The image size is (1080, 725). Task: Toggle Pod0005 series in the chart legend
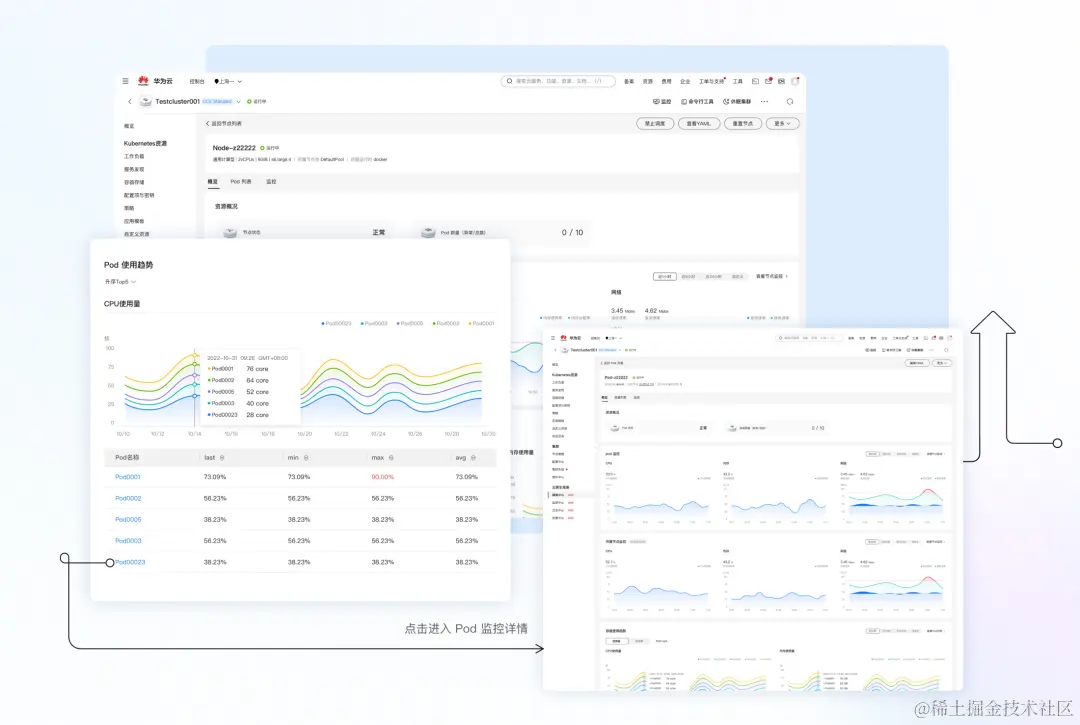pos(410,323)
